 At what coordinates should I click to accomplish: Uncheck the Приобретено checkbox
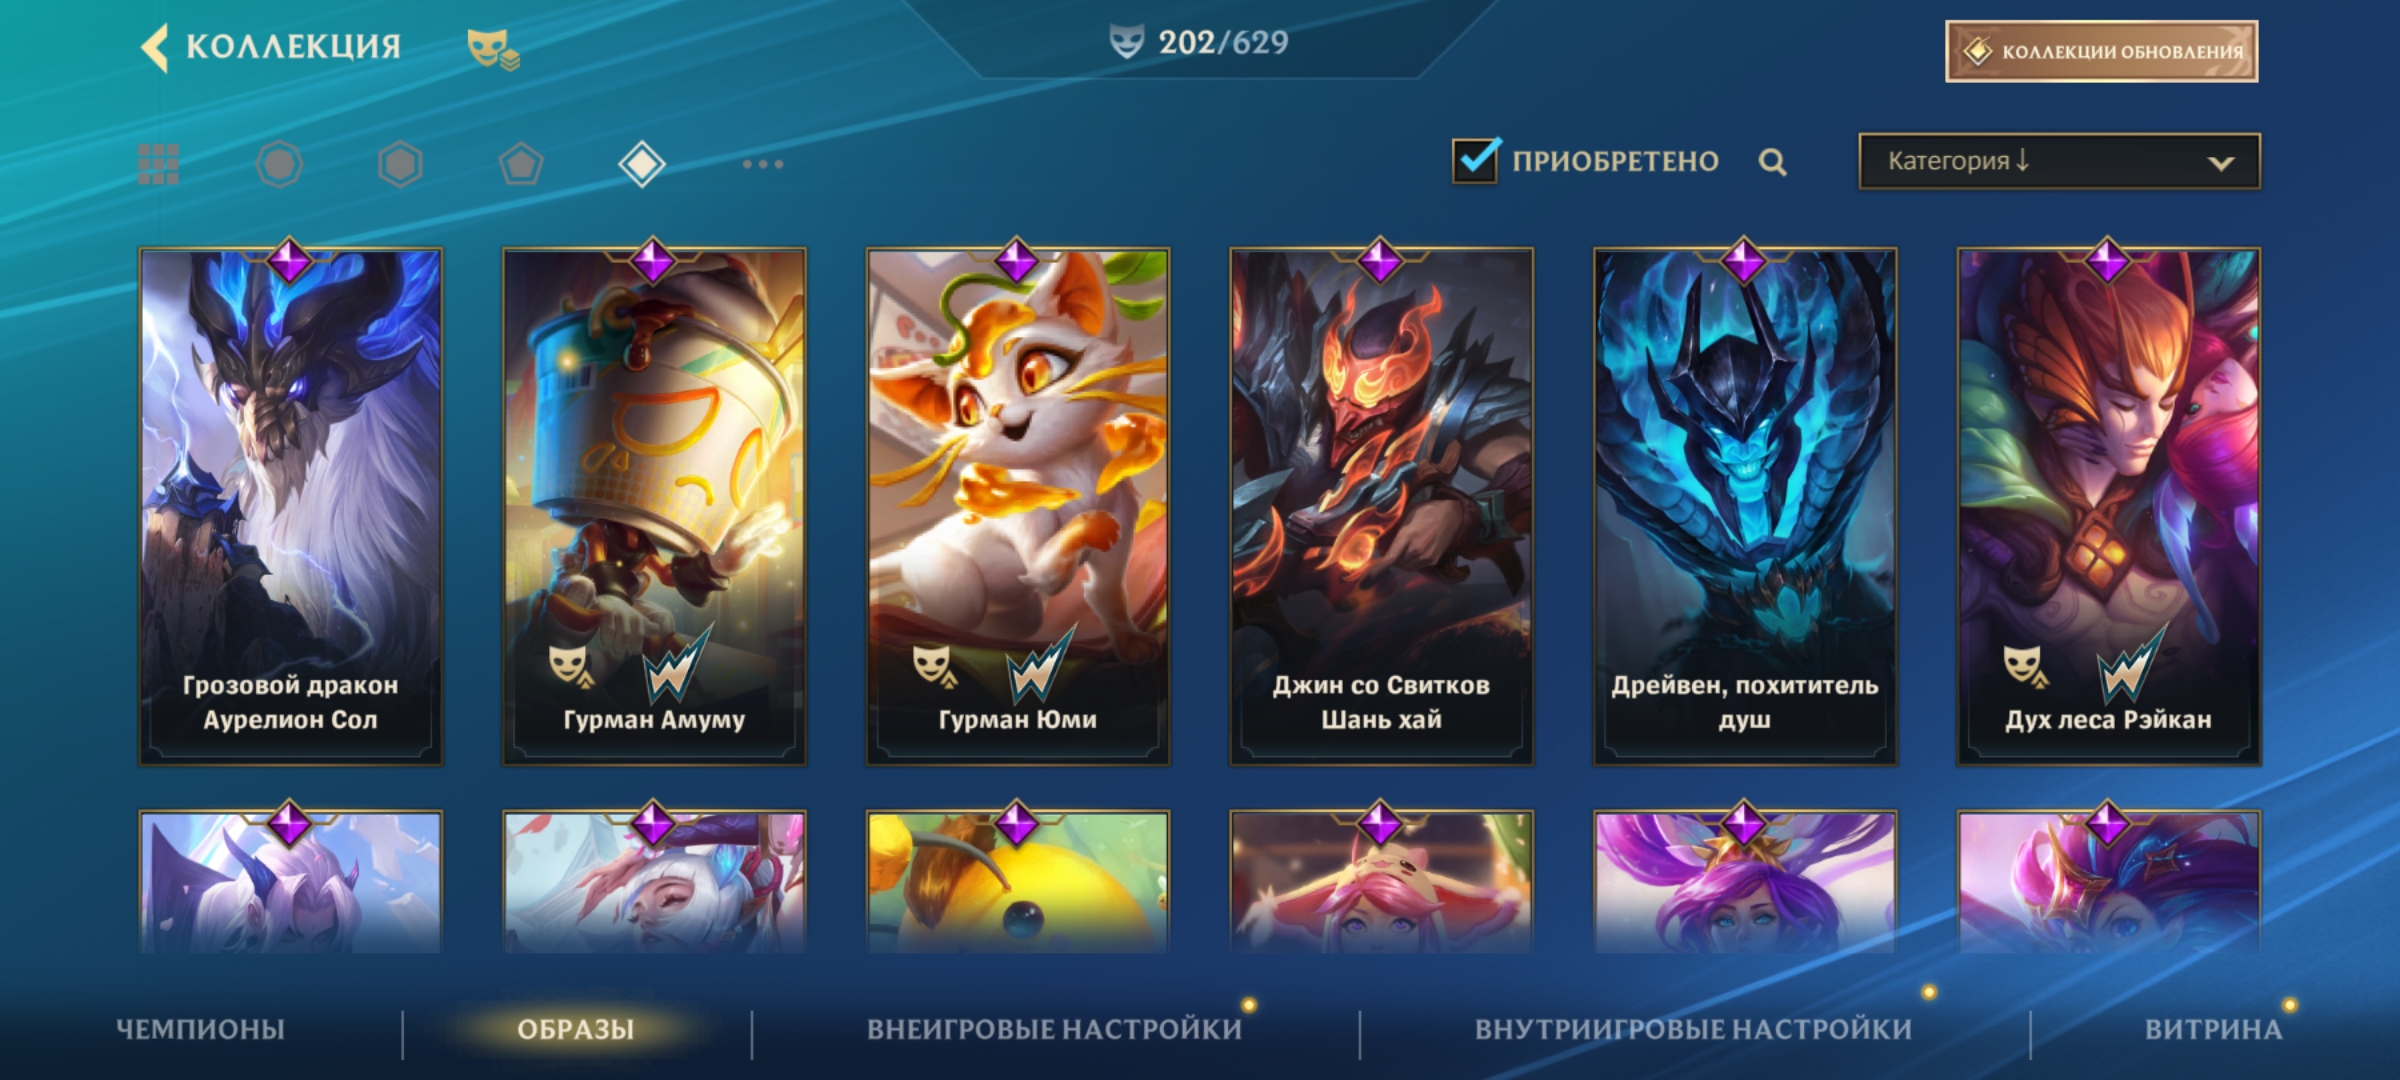point(1475,160)
